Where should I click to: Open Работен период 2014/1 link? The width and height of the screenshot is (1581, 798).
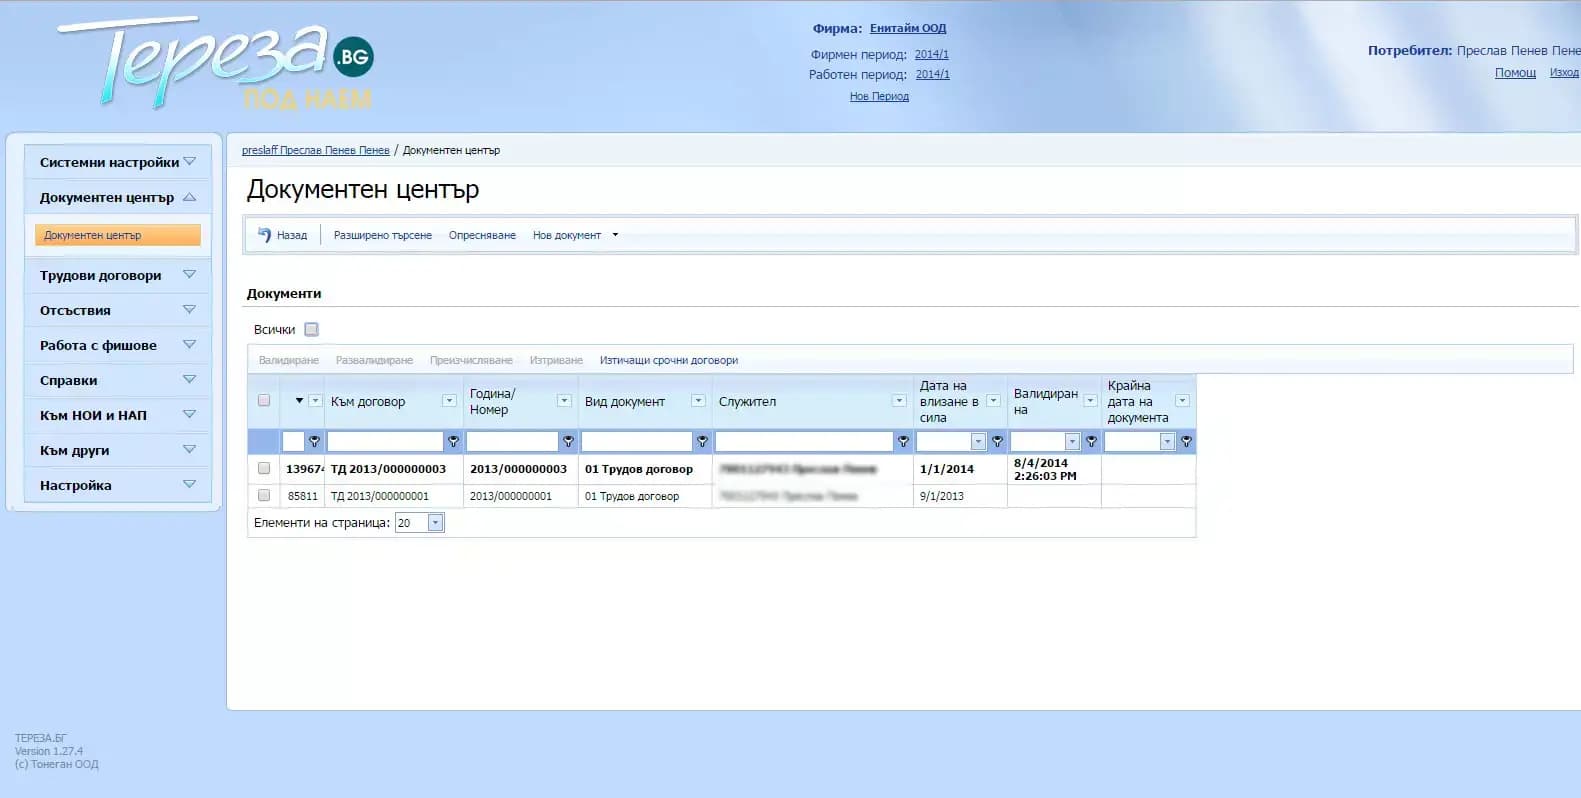pyautogui.click(x=933, y=74)
